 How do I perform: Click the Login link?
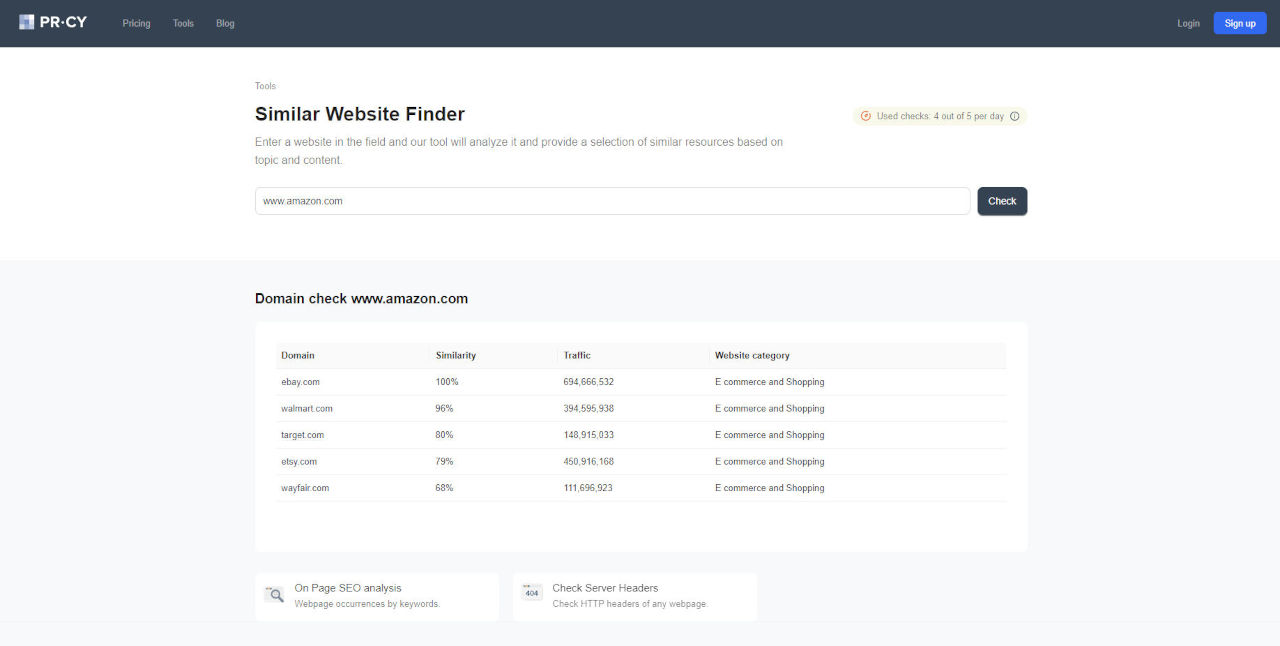(1188, 23)
